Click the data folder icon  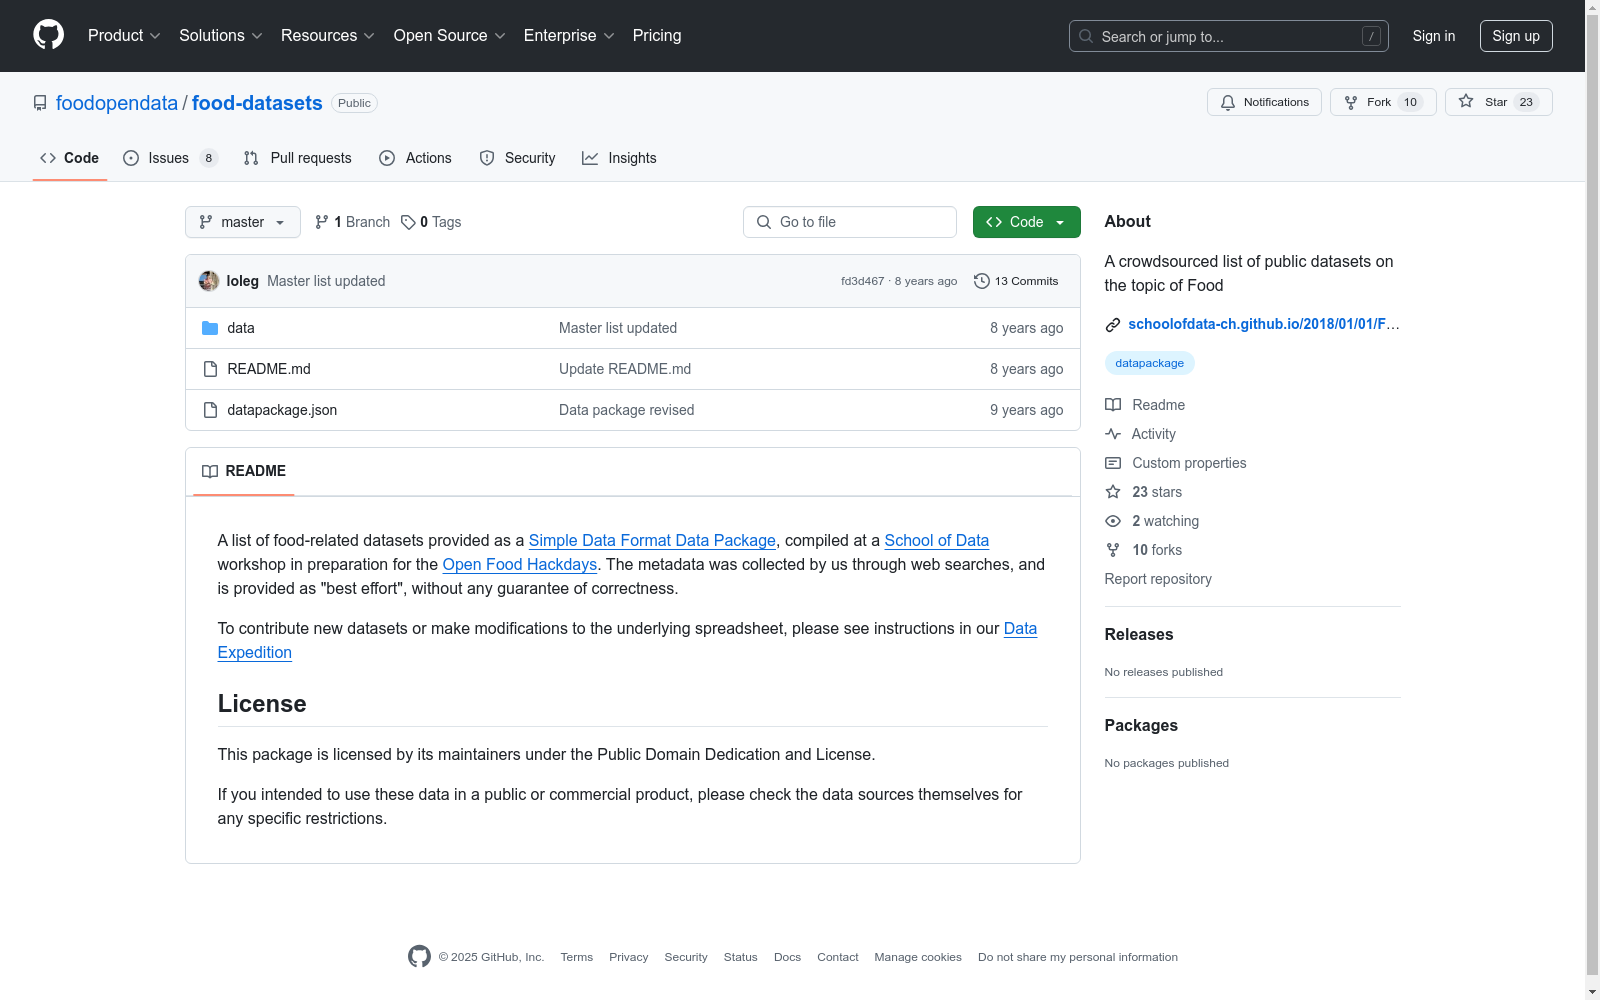210,328
